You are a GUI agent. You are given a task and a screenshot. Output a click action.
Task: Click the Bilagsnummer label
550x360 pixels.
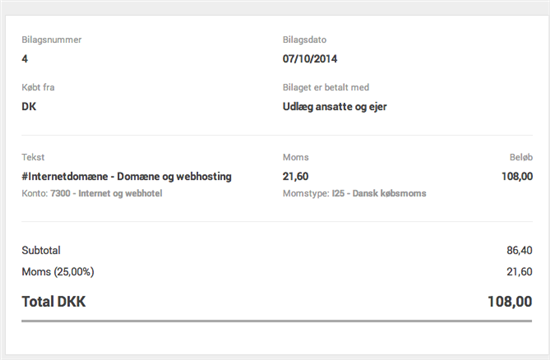(x=52, y=40)
